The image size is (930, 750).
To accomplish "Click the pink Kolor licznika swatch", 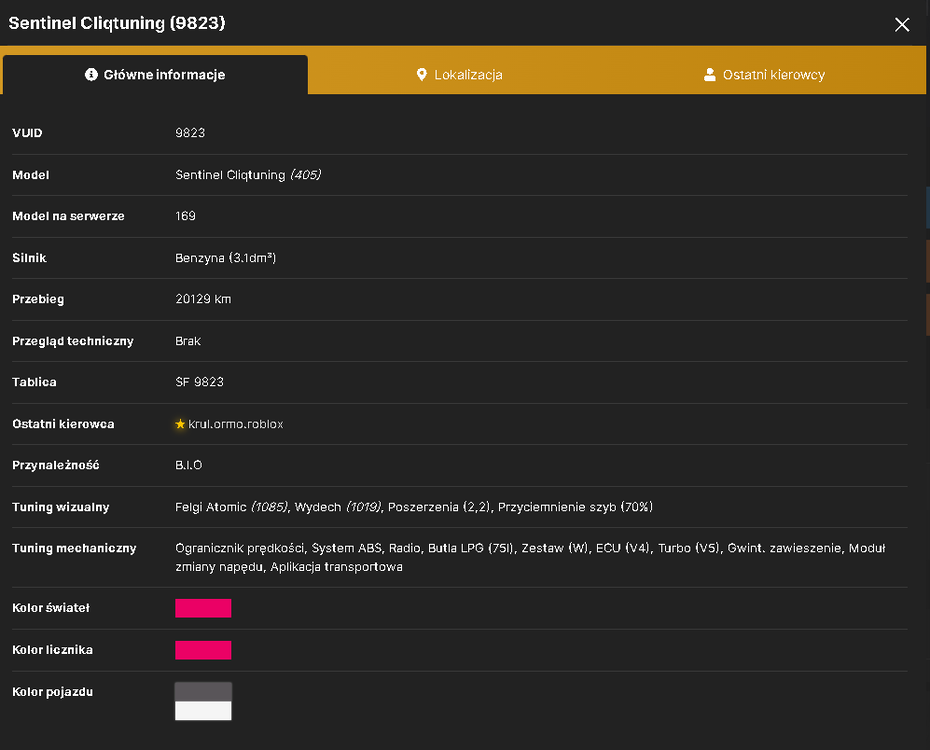I will click(x=203, y=650).
